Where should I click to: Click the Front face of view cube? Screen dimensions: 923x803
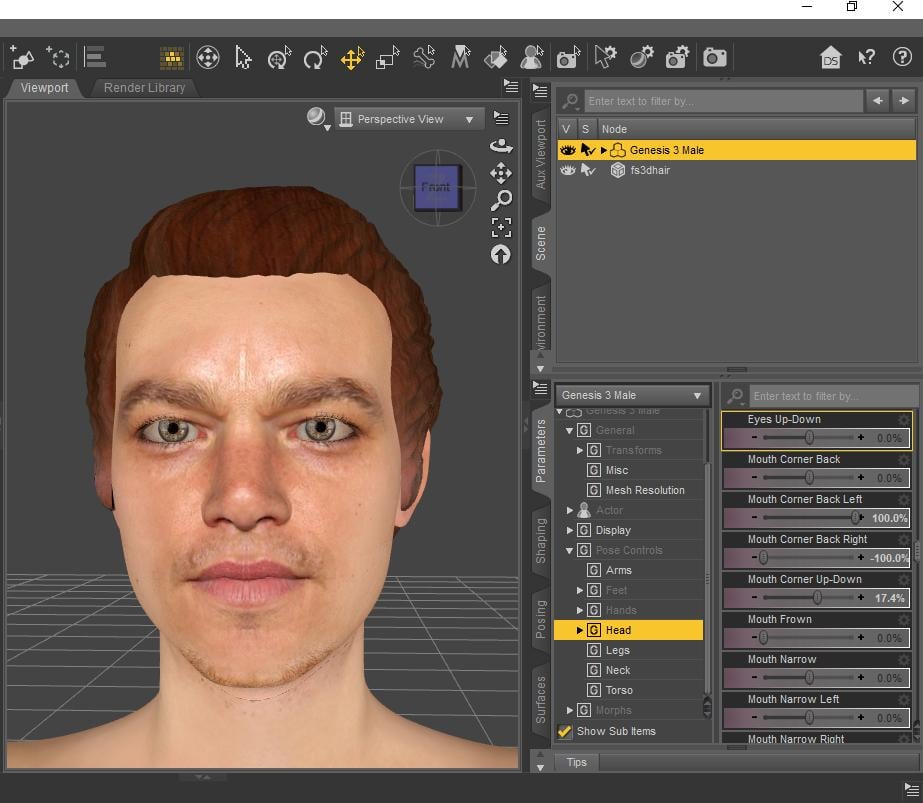pyautogui.click(x=436, y=187)
